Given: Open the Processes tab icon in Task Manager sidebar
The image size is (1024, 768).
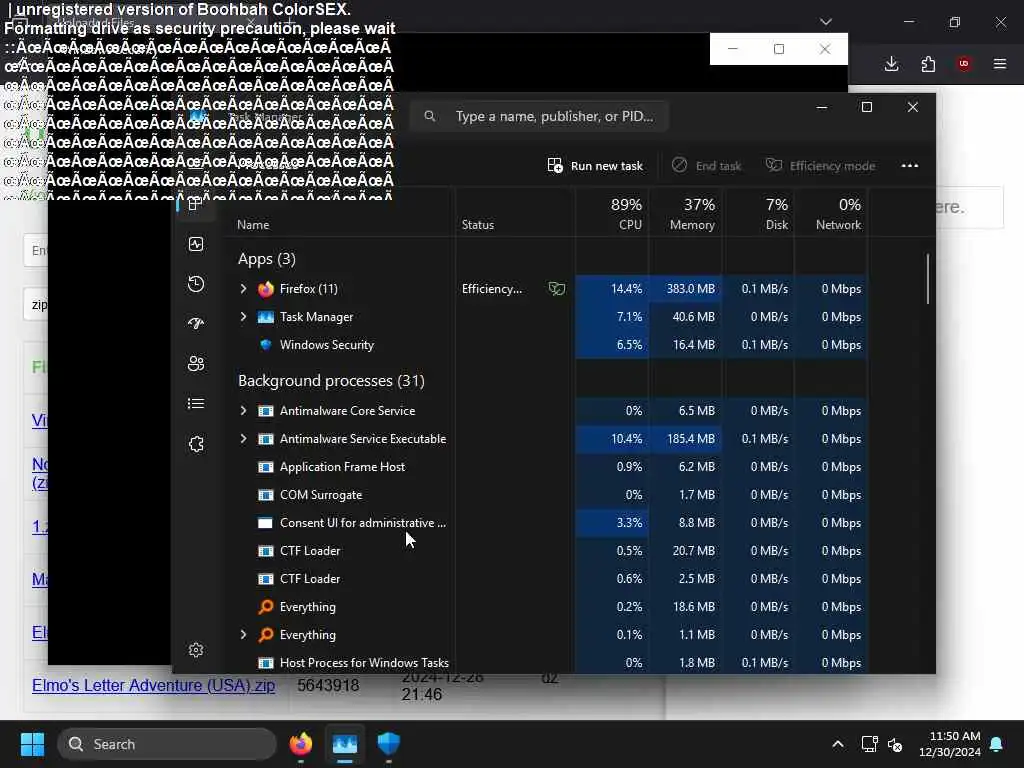Looking at the screenshot, I should (x=194, y=204).
